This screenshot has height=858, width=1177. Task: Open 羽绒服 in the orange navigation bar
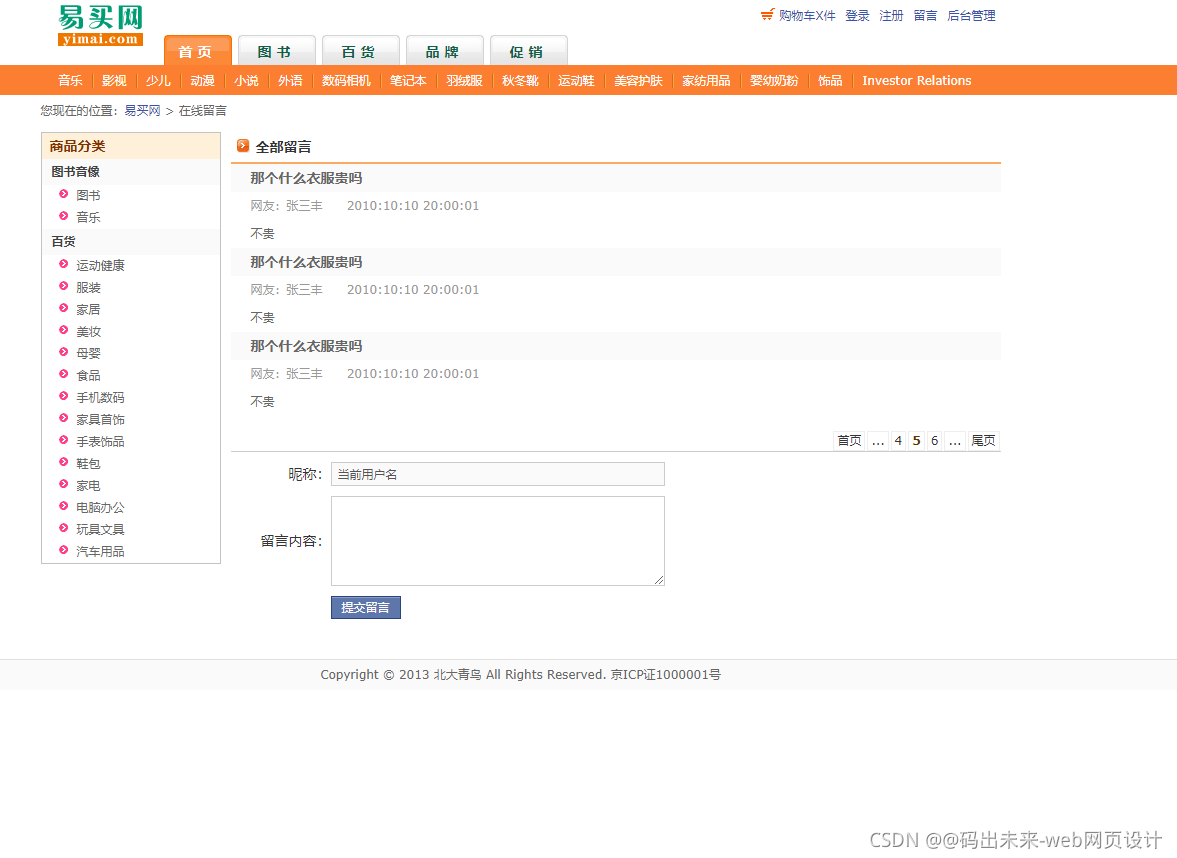pyautogui.click(x=464, y=80)
